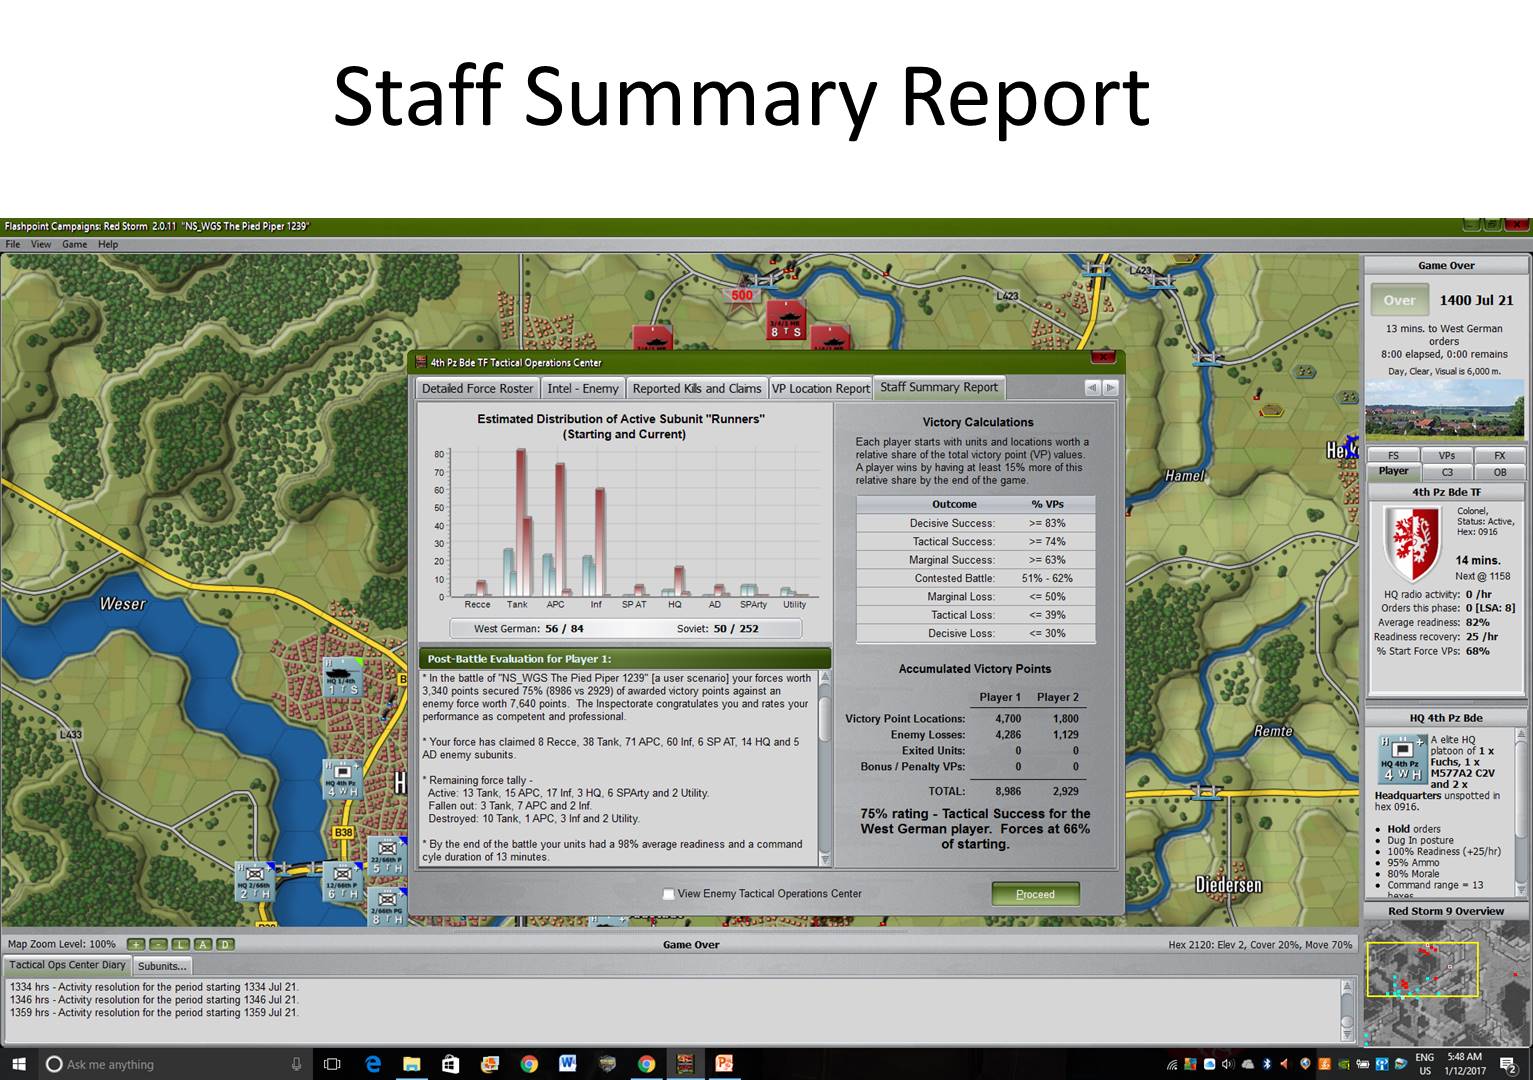This screenshot has height=1080, width=1533.
Task: Click the Cortana microphone icon
Action: click(297, 1064)
